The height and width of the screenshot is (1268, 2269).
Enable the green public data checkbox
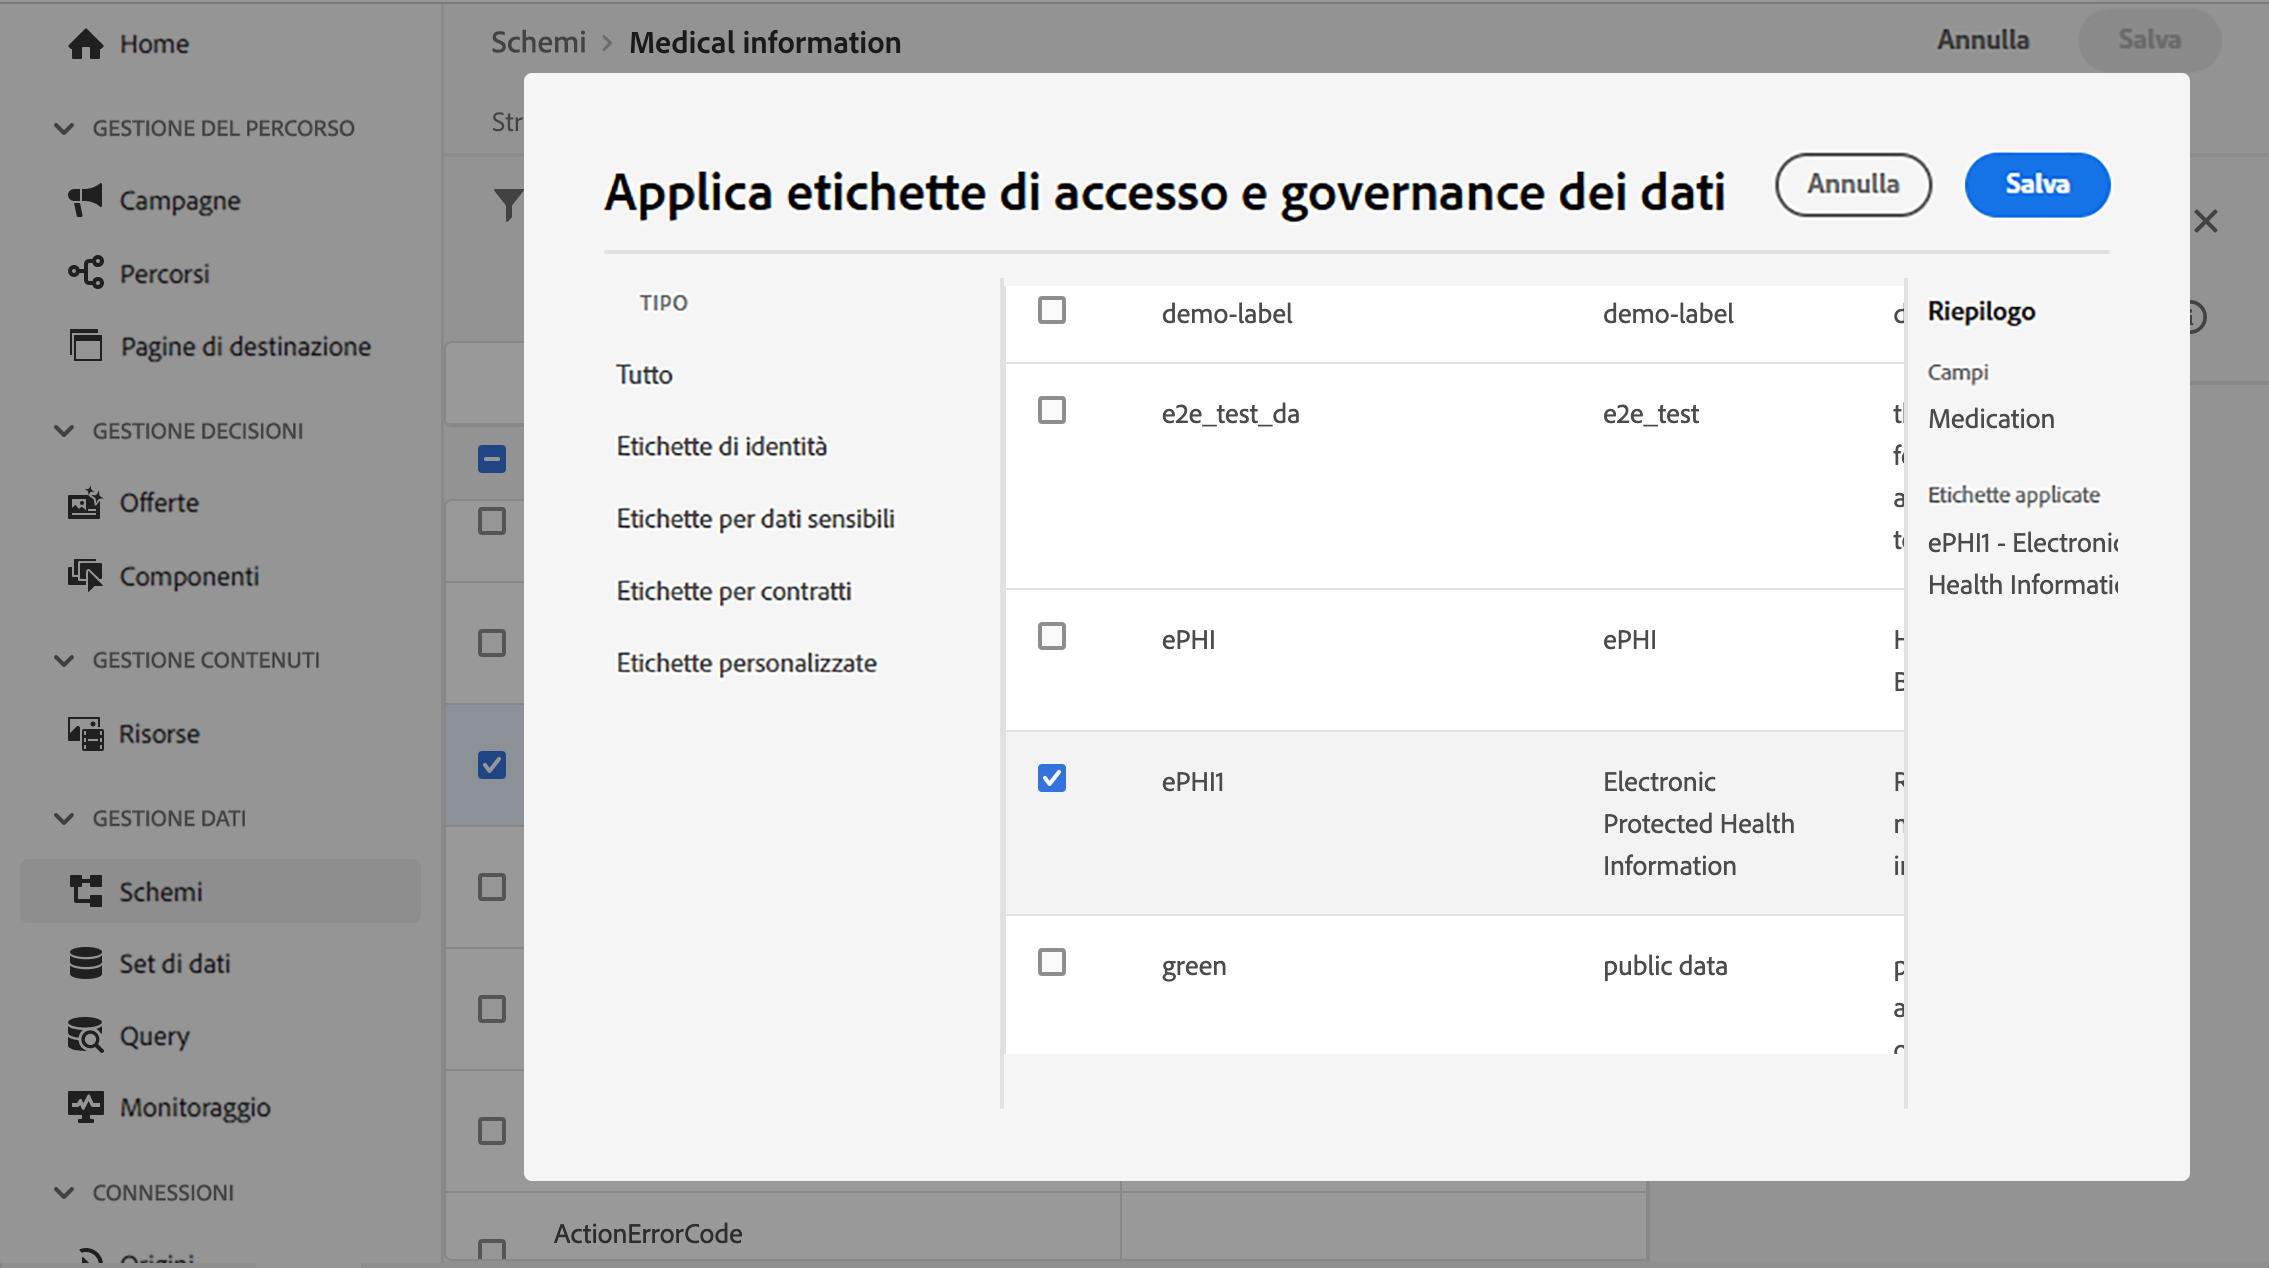pos(1051,962)
